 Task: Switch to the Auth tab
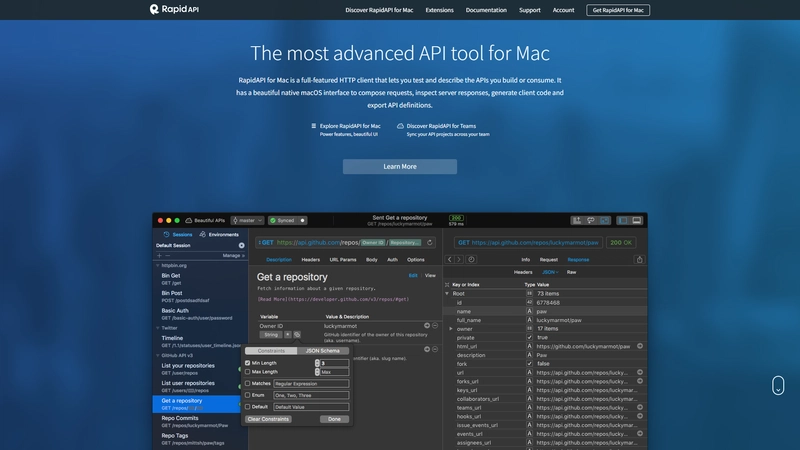(x=392, y=259)
